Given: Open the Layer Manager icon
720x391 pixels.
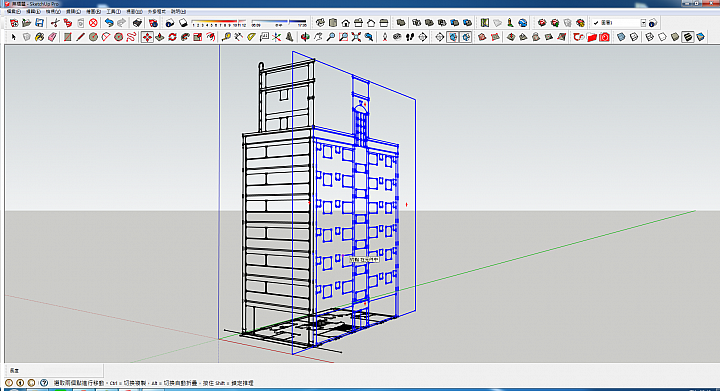Looking at the screenshot, I should 653,23.
